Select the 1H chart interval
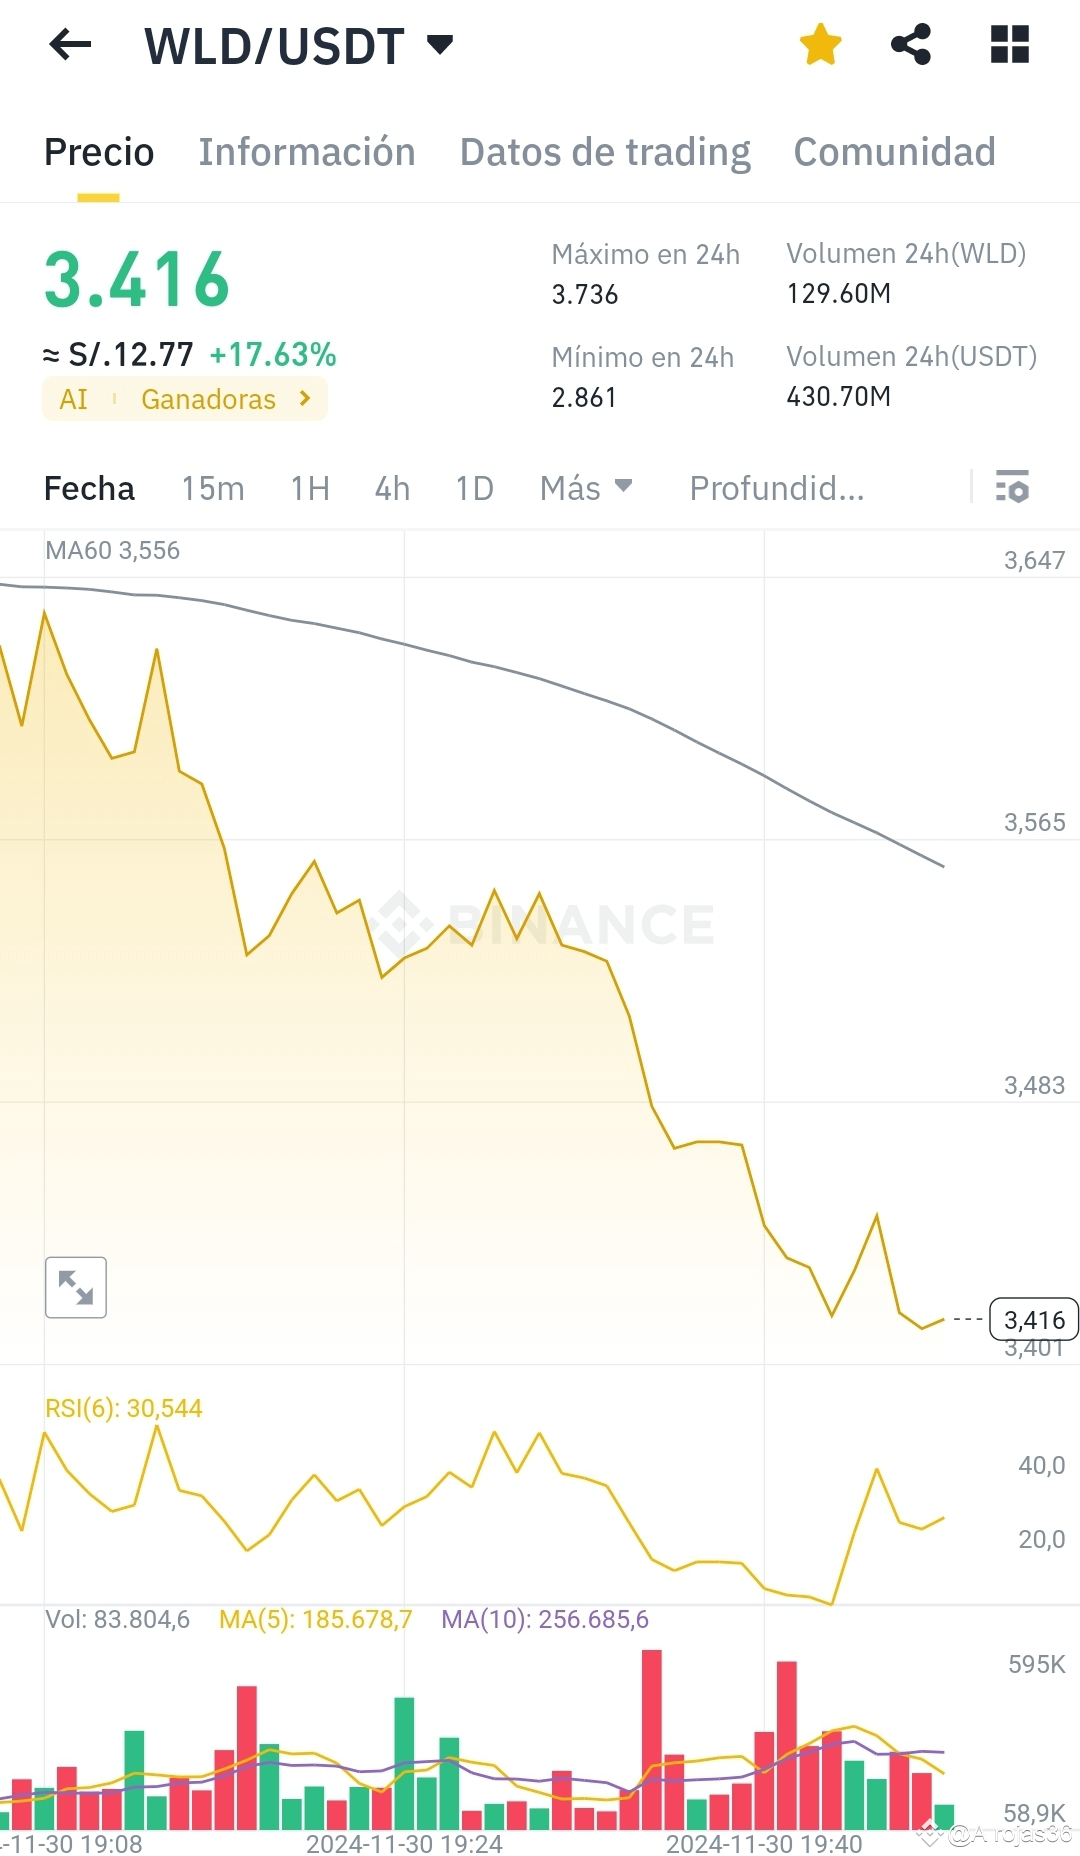Image resolution: width=1080 pixels, height=1856 pixels. 310,488
